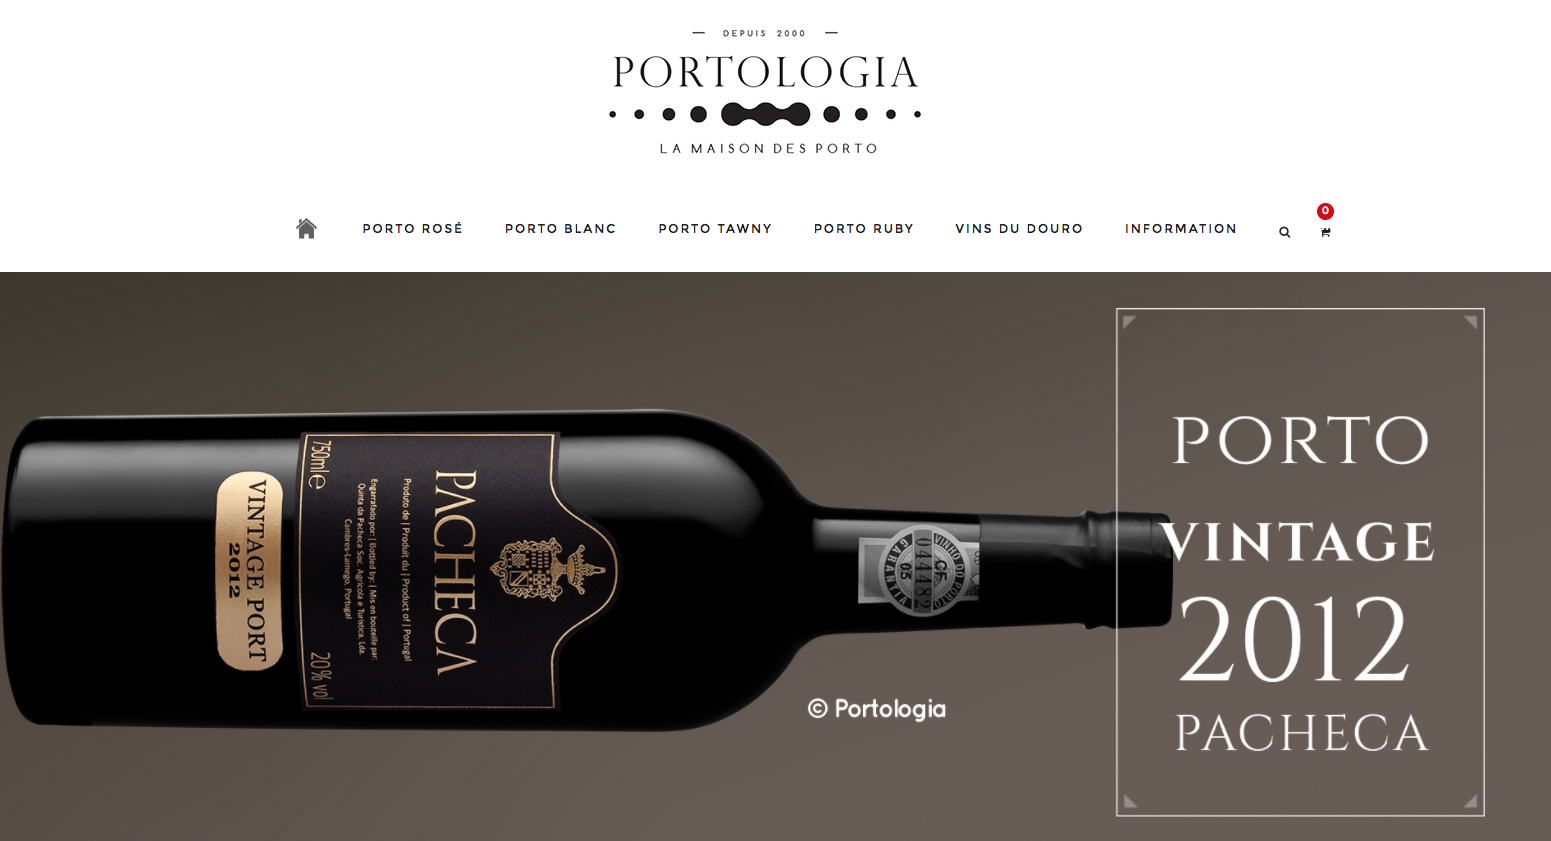Click the gold crest on Pacheca label
This screenshot has width=1551, height=841.
click(x=547, y=570)
